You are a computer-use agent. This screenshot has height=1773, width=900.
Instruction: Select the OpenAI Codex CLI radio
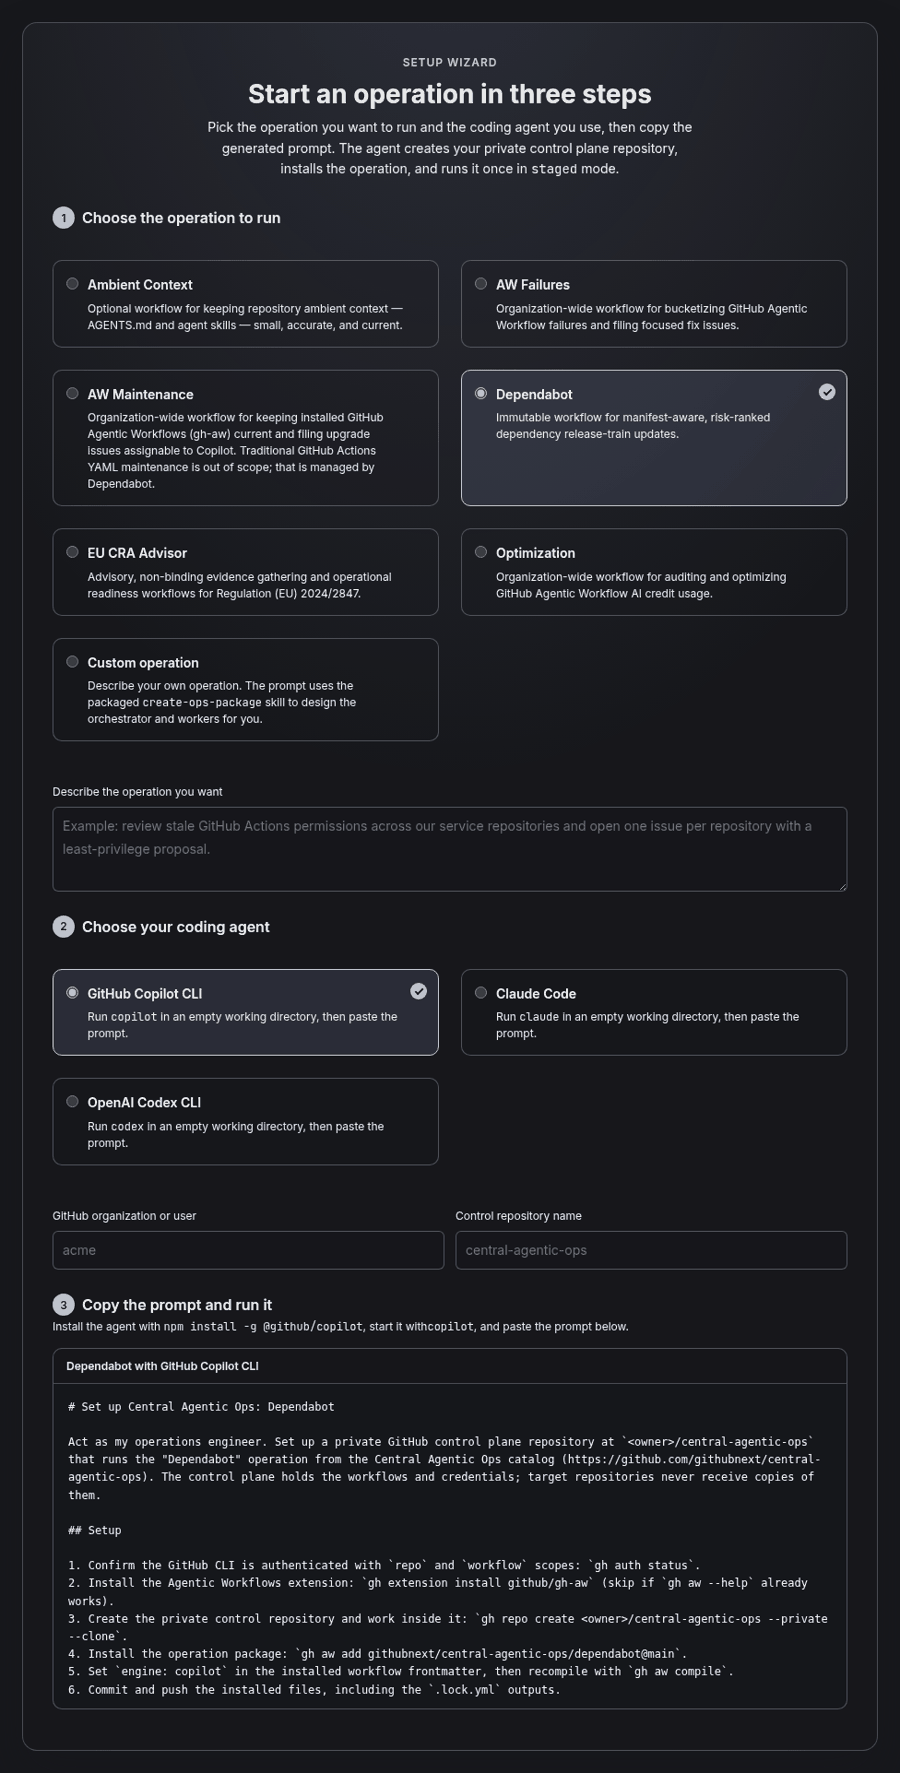(x=72, y=1102)
